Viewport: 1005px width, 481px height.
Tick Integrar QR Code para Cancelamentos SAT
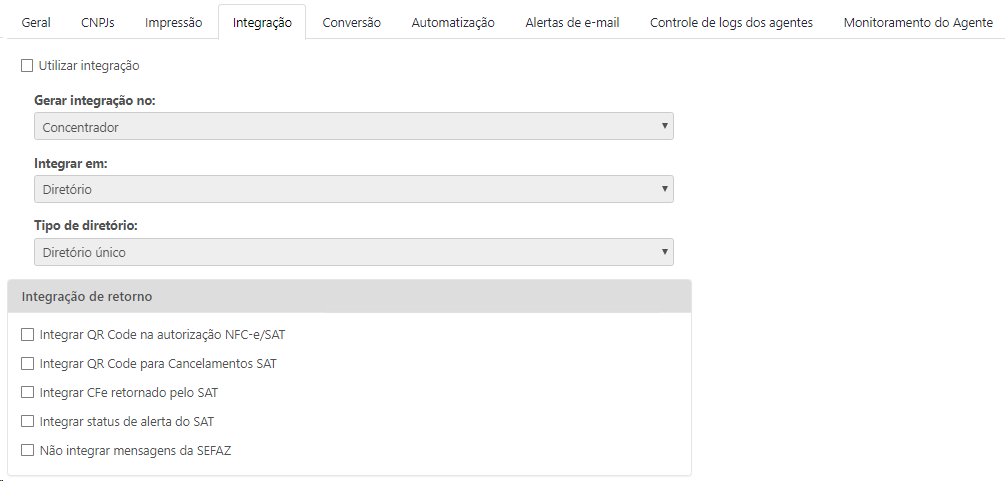tap(27, 364)
